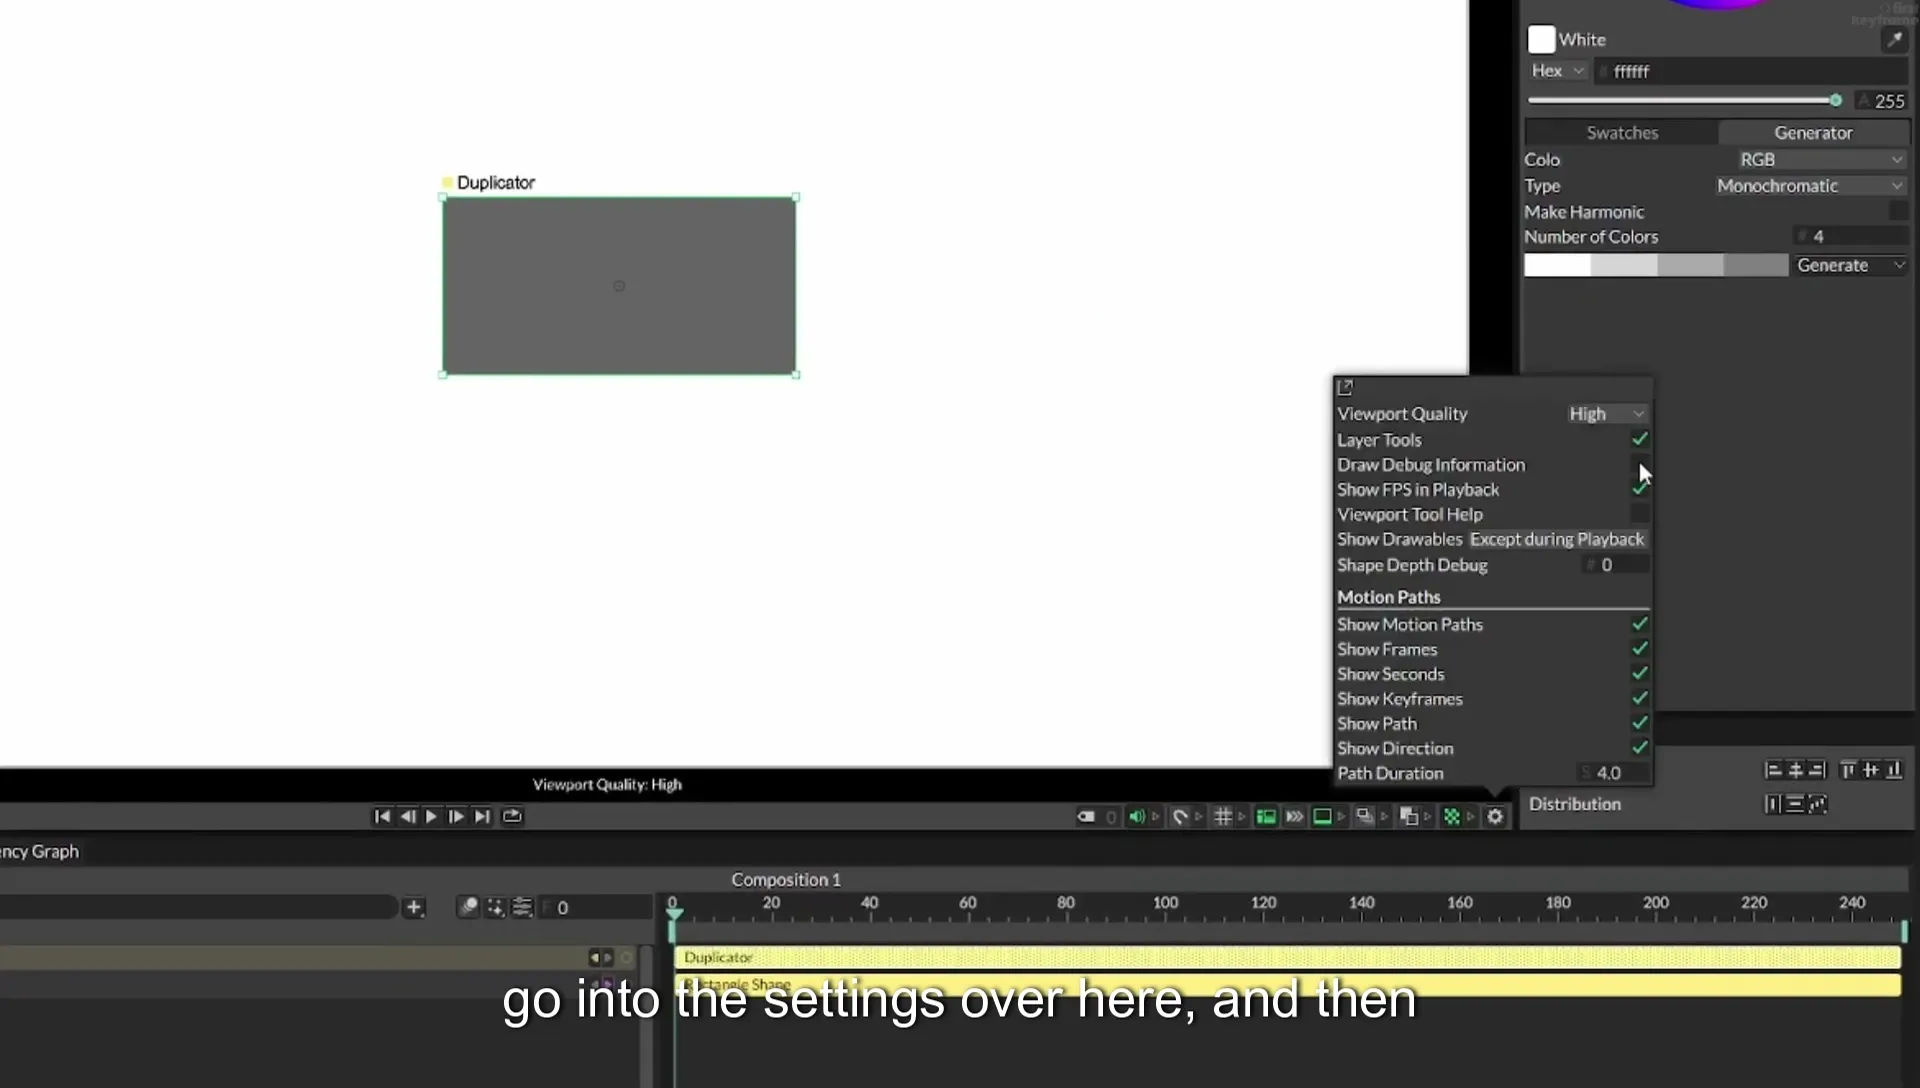Click the Composition 1 tab title
This screenshot has height=1088, width=1920.
click(x=785, y=880)
